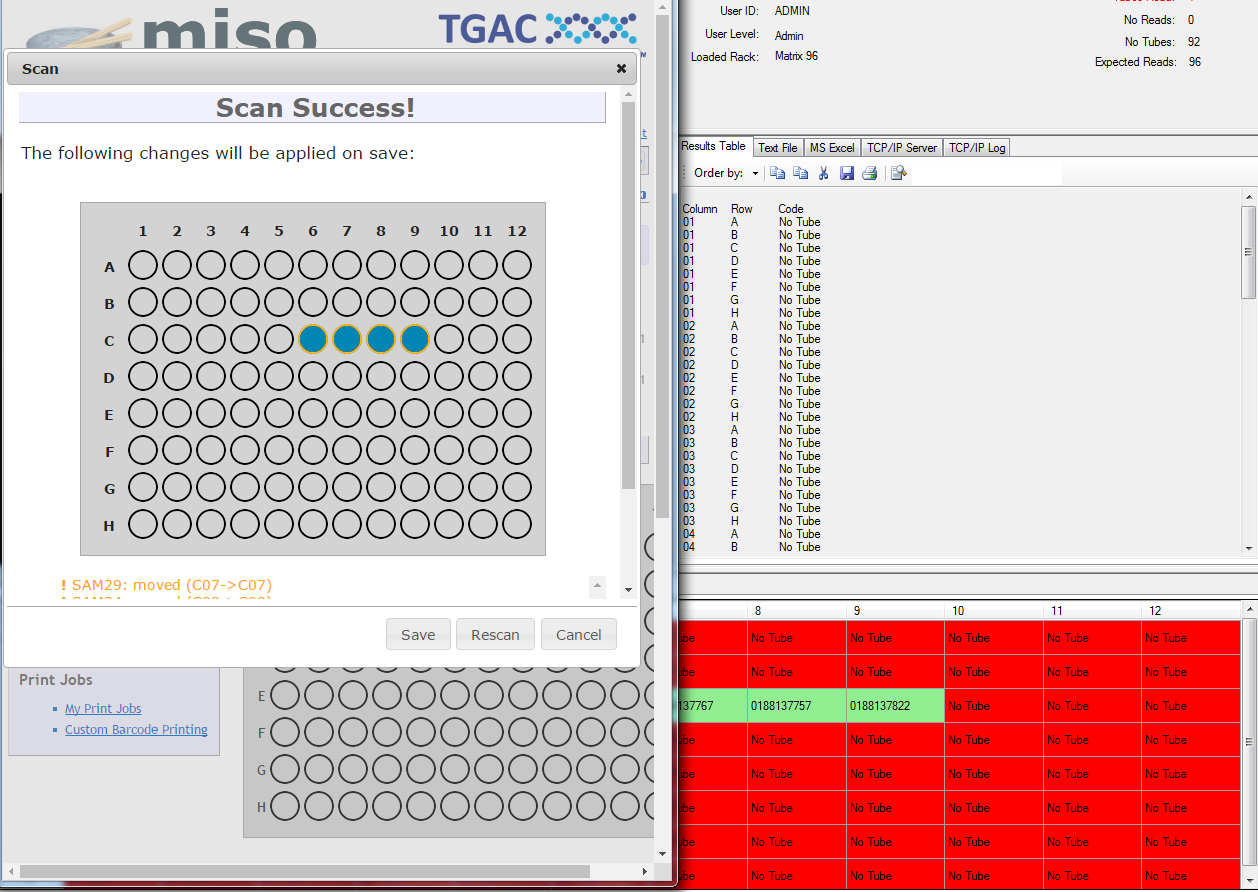Click the Column header in Results Table
Image resolution: width=1258 pixels, height=892 pixels.
pos(700,209)
